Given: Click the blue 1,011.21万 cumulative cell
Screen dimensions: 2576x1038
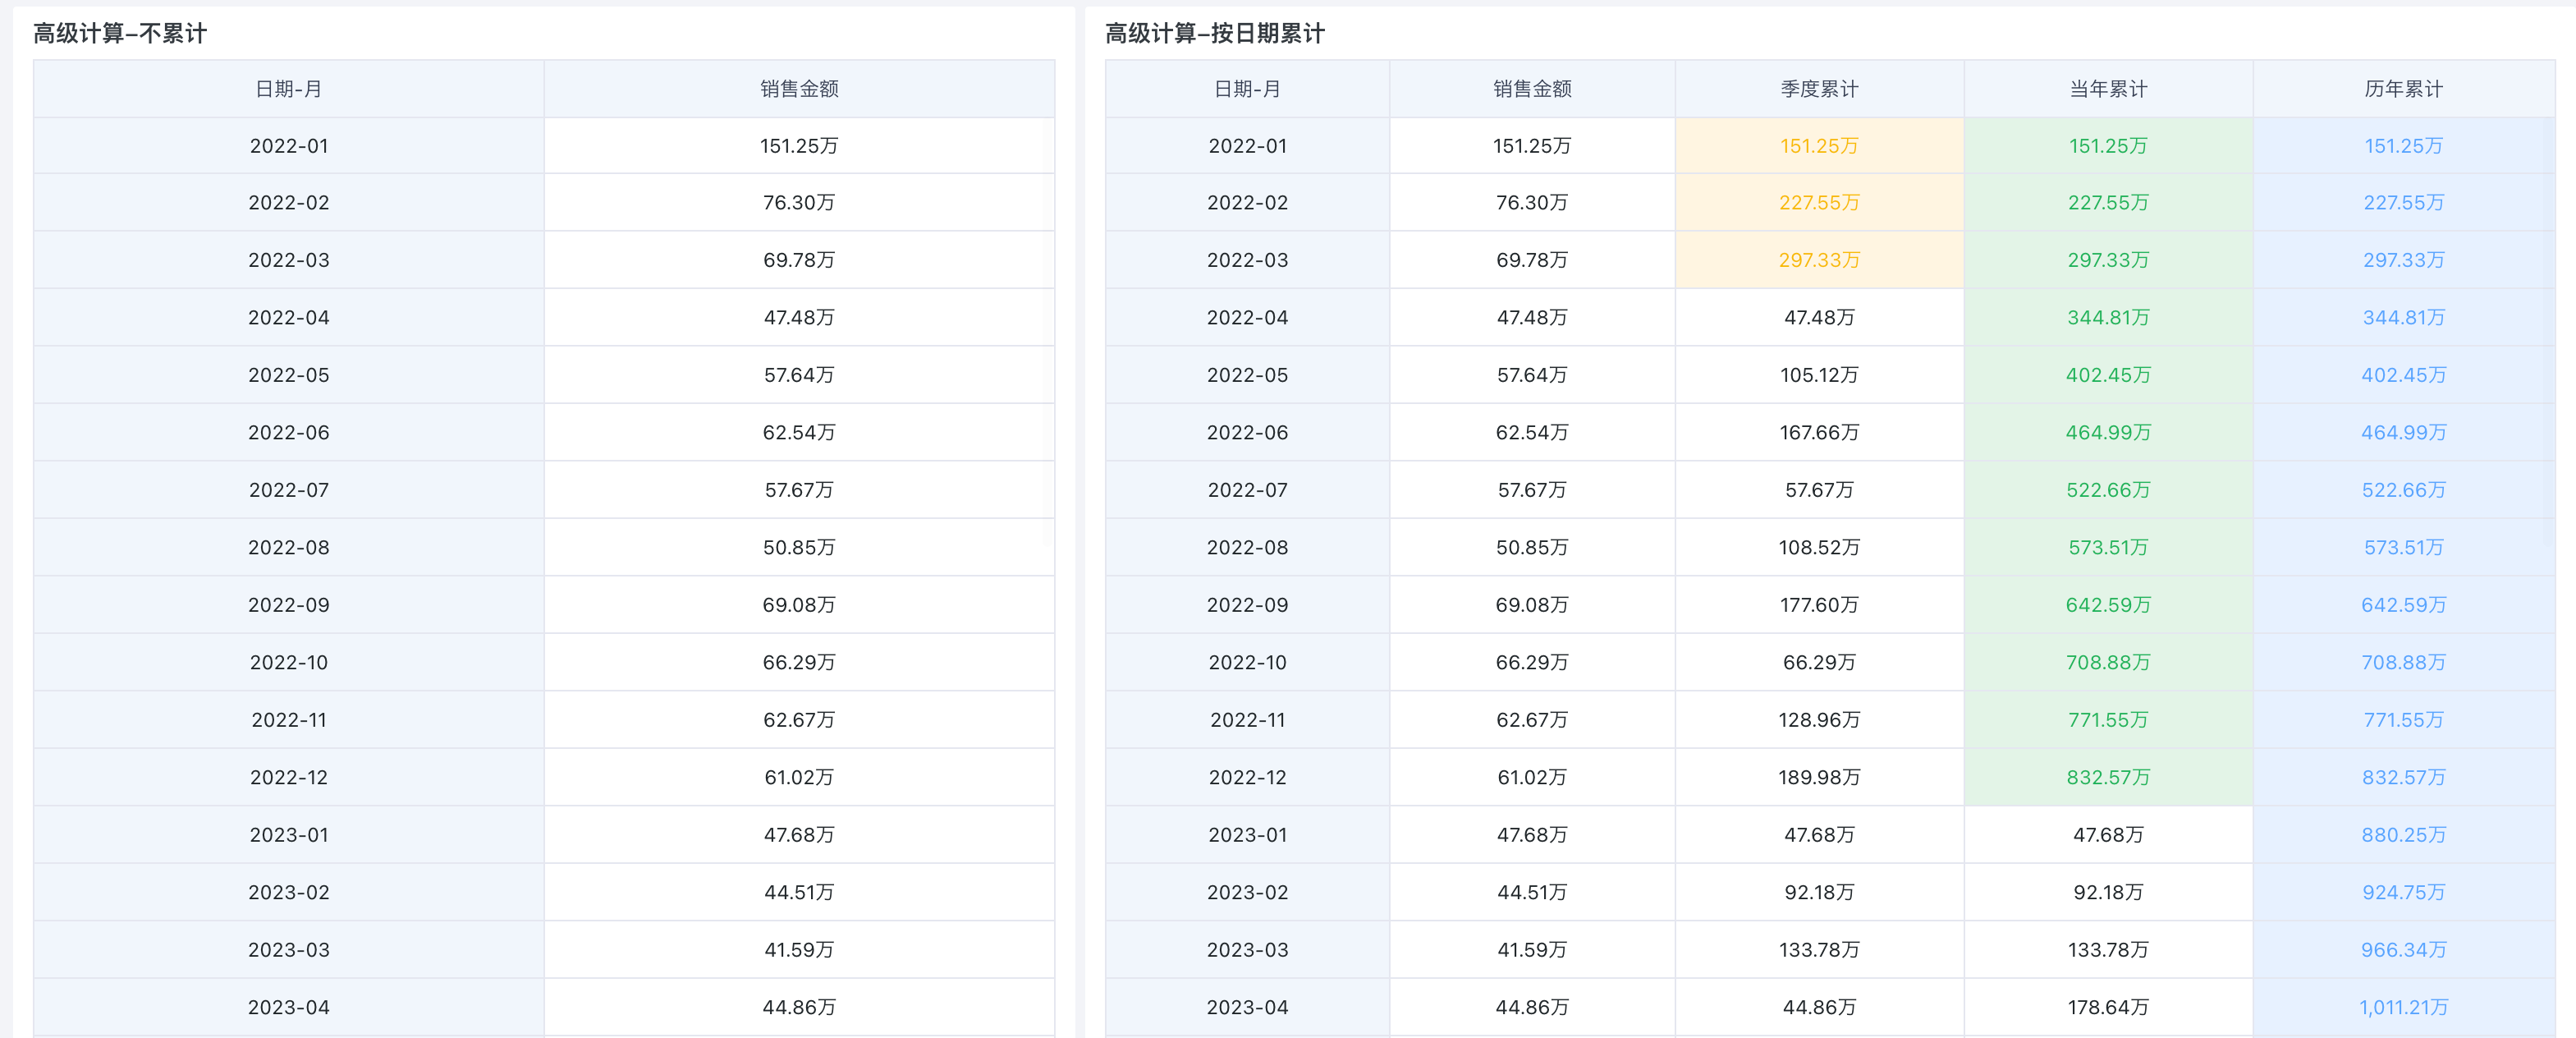Looking at the screenshot, I should tap(2402, 1007).
